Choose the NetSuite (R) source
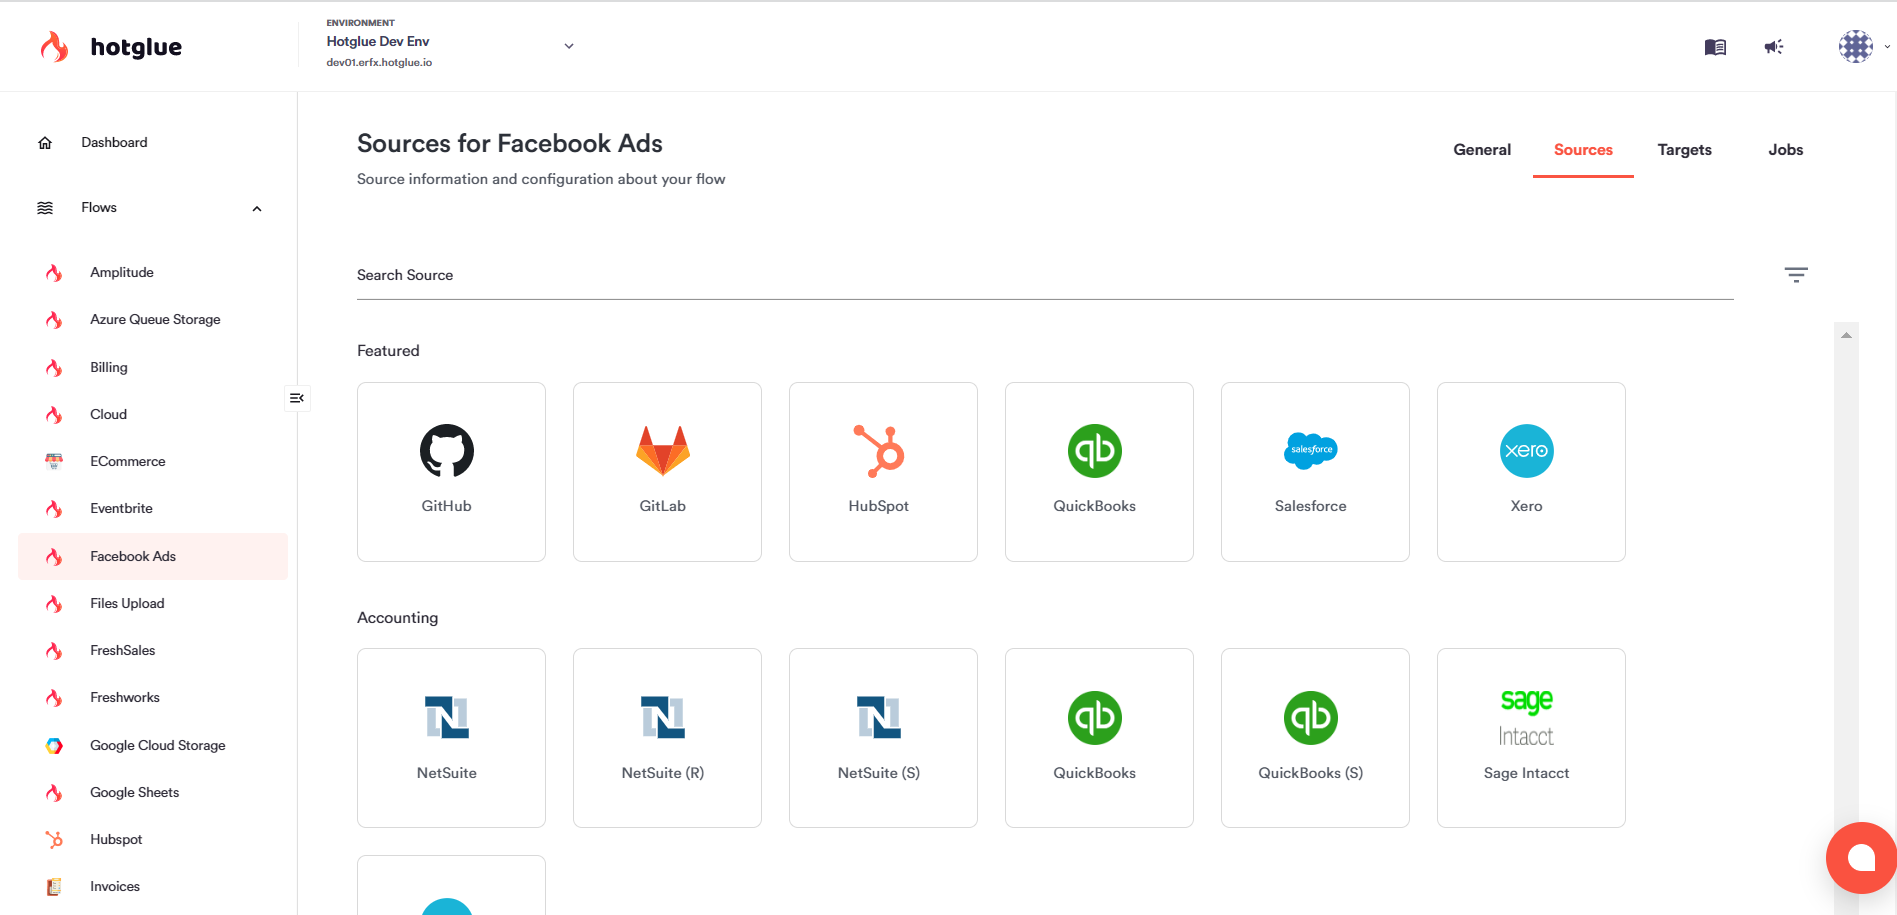1897x915 pixels. (667, 738)
